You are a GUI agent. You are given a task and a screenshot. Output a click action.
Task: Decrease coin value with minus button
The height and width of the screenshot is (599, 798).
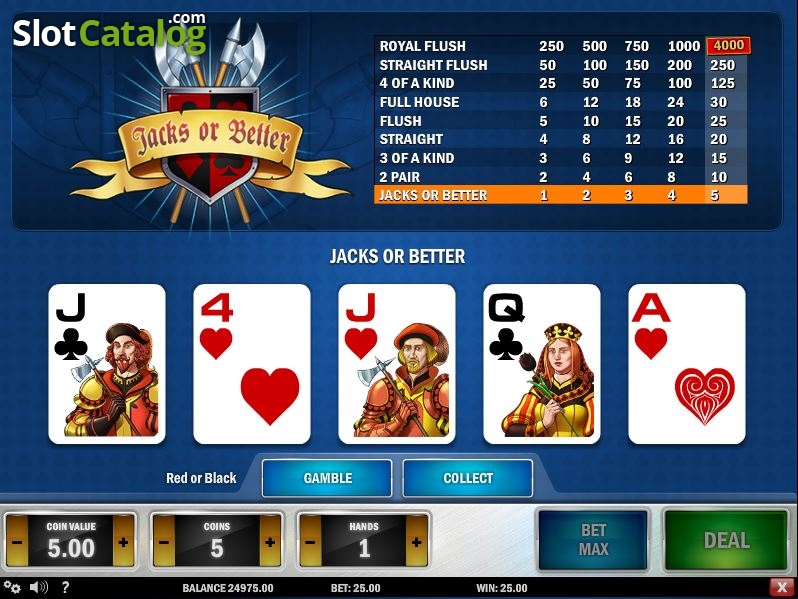coord(17,541)
